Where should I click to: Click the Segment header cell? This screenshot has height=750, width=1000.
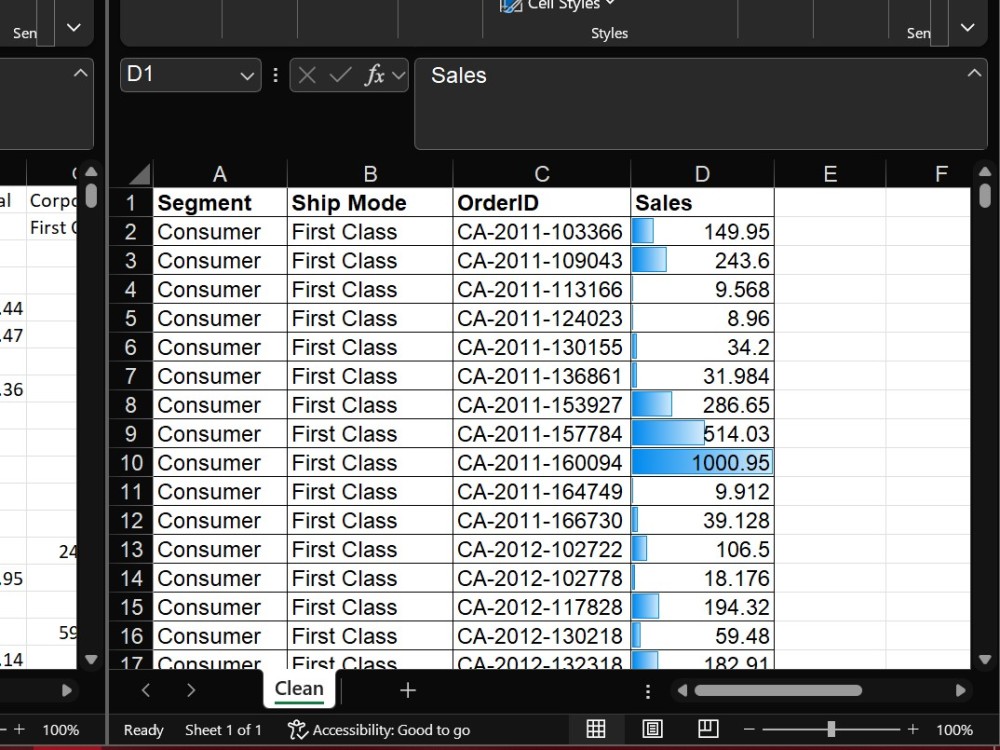point(220,203)
